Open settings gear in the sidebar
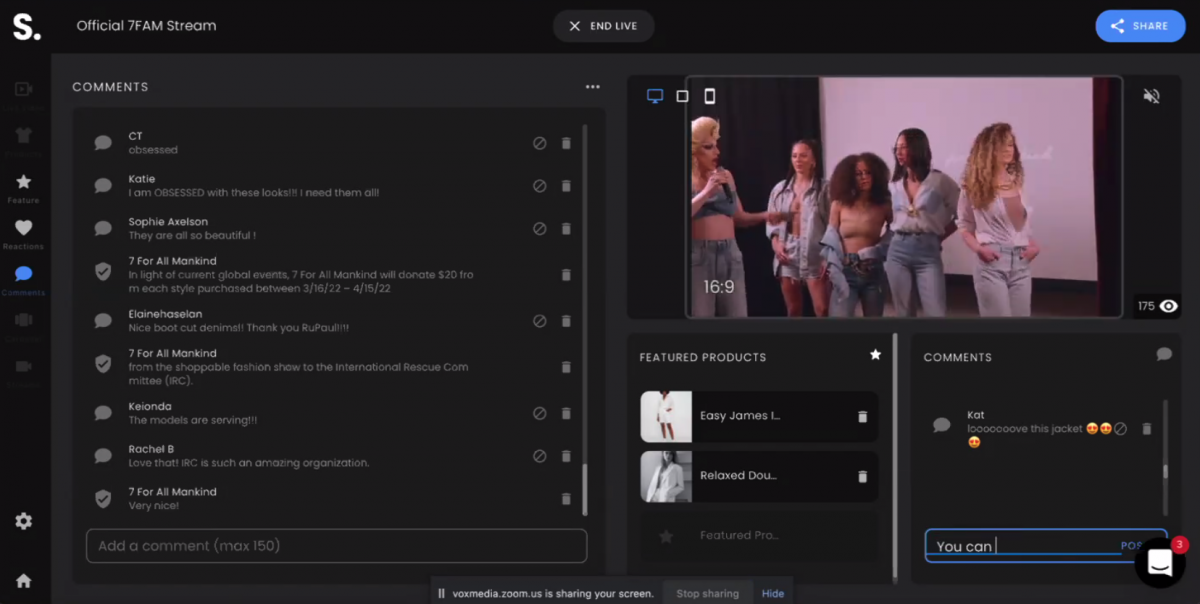 pos(23,521)
